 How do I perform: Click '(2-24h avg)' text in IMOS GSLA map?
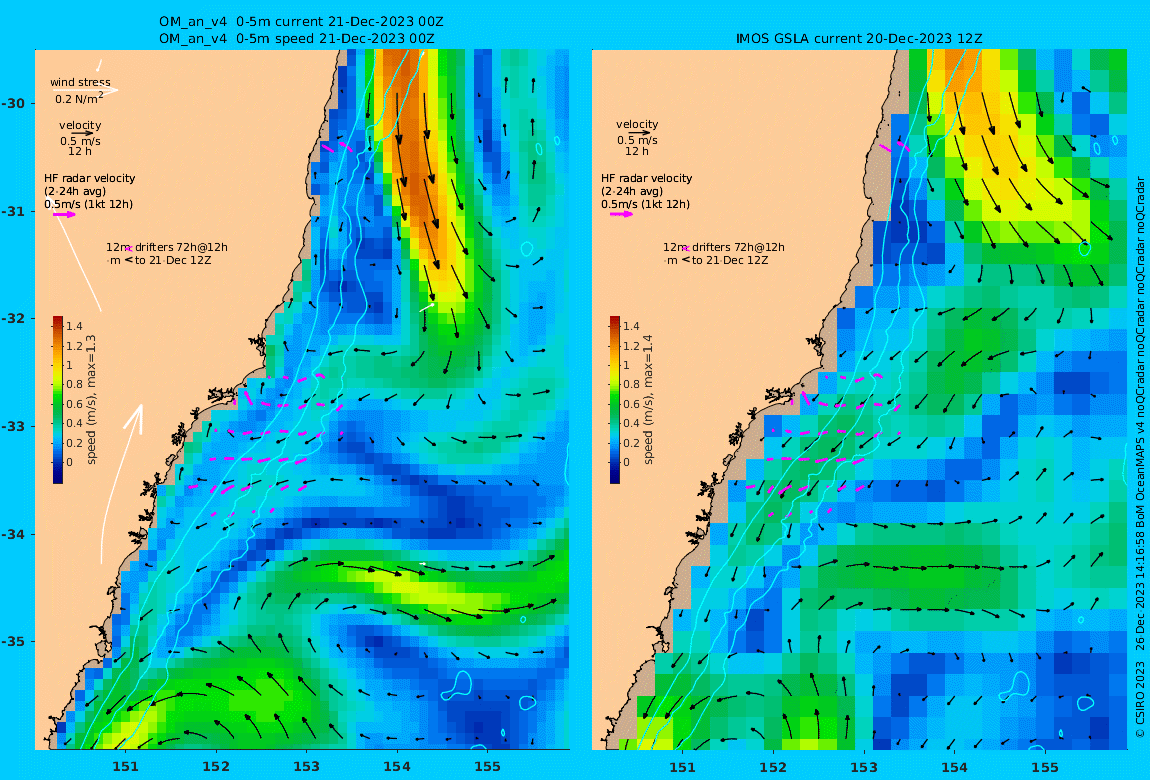(x=632, y=191)
